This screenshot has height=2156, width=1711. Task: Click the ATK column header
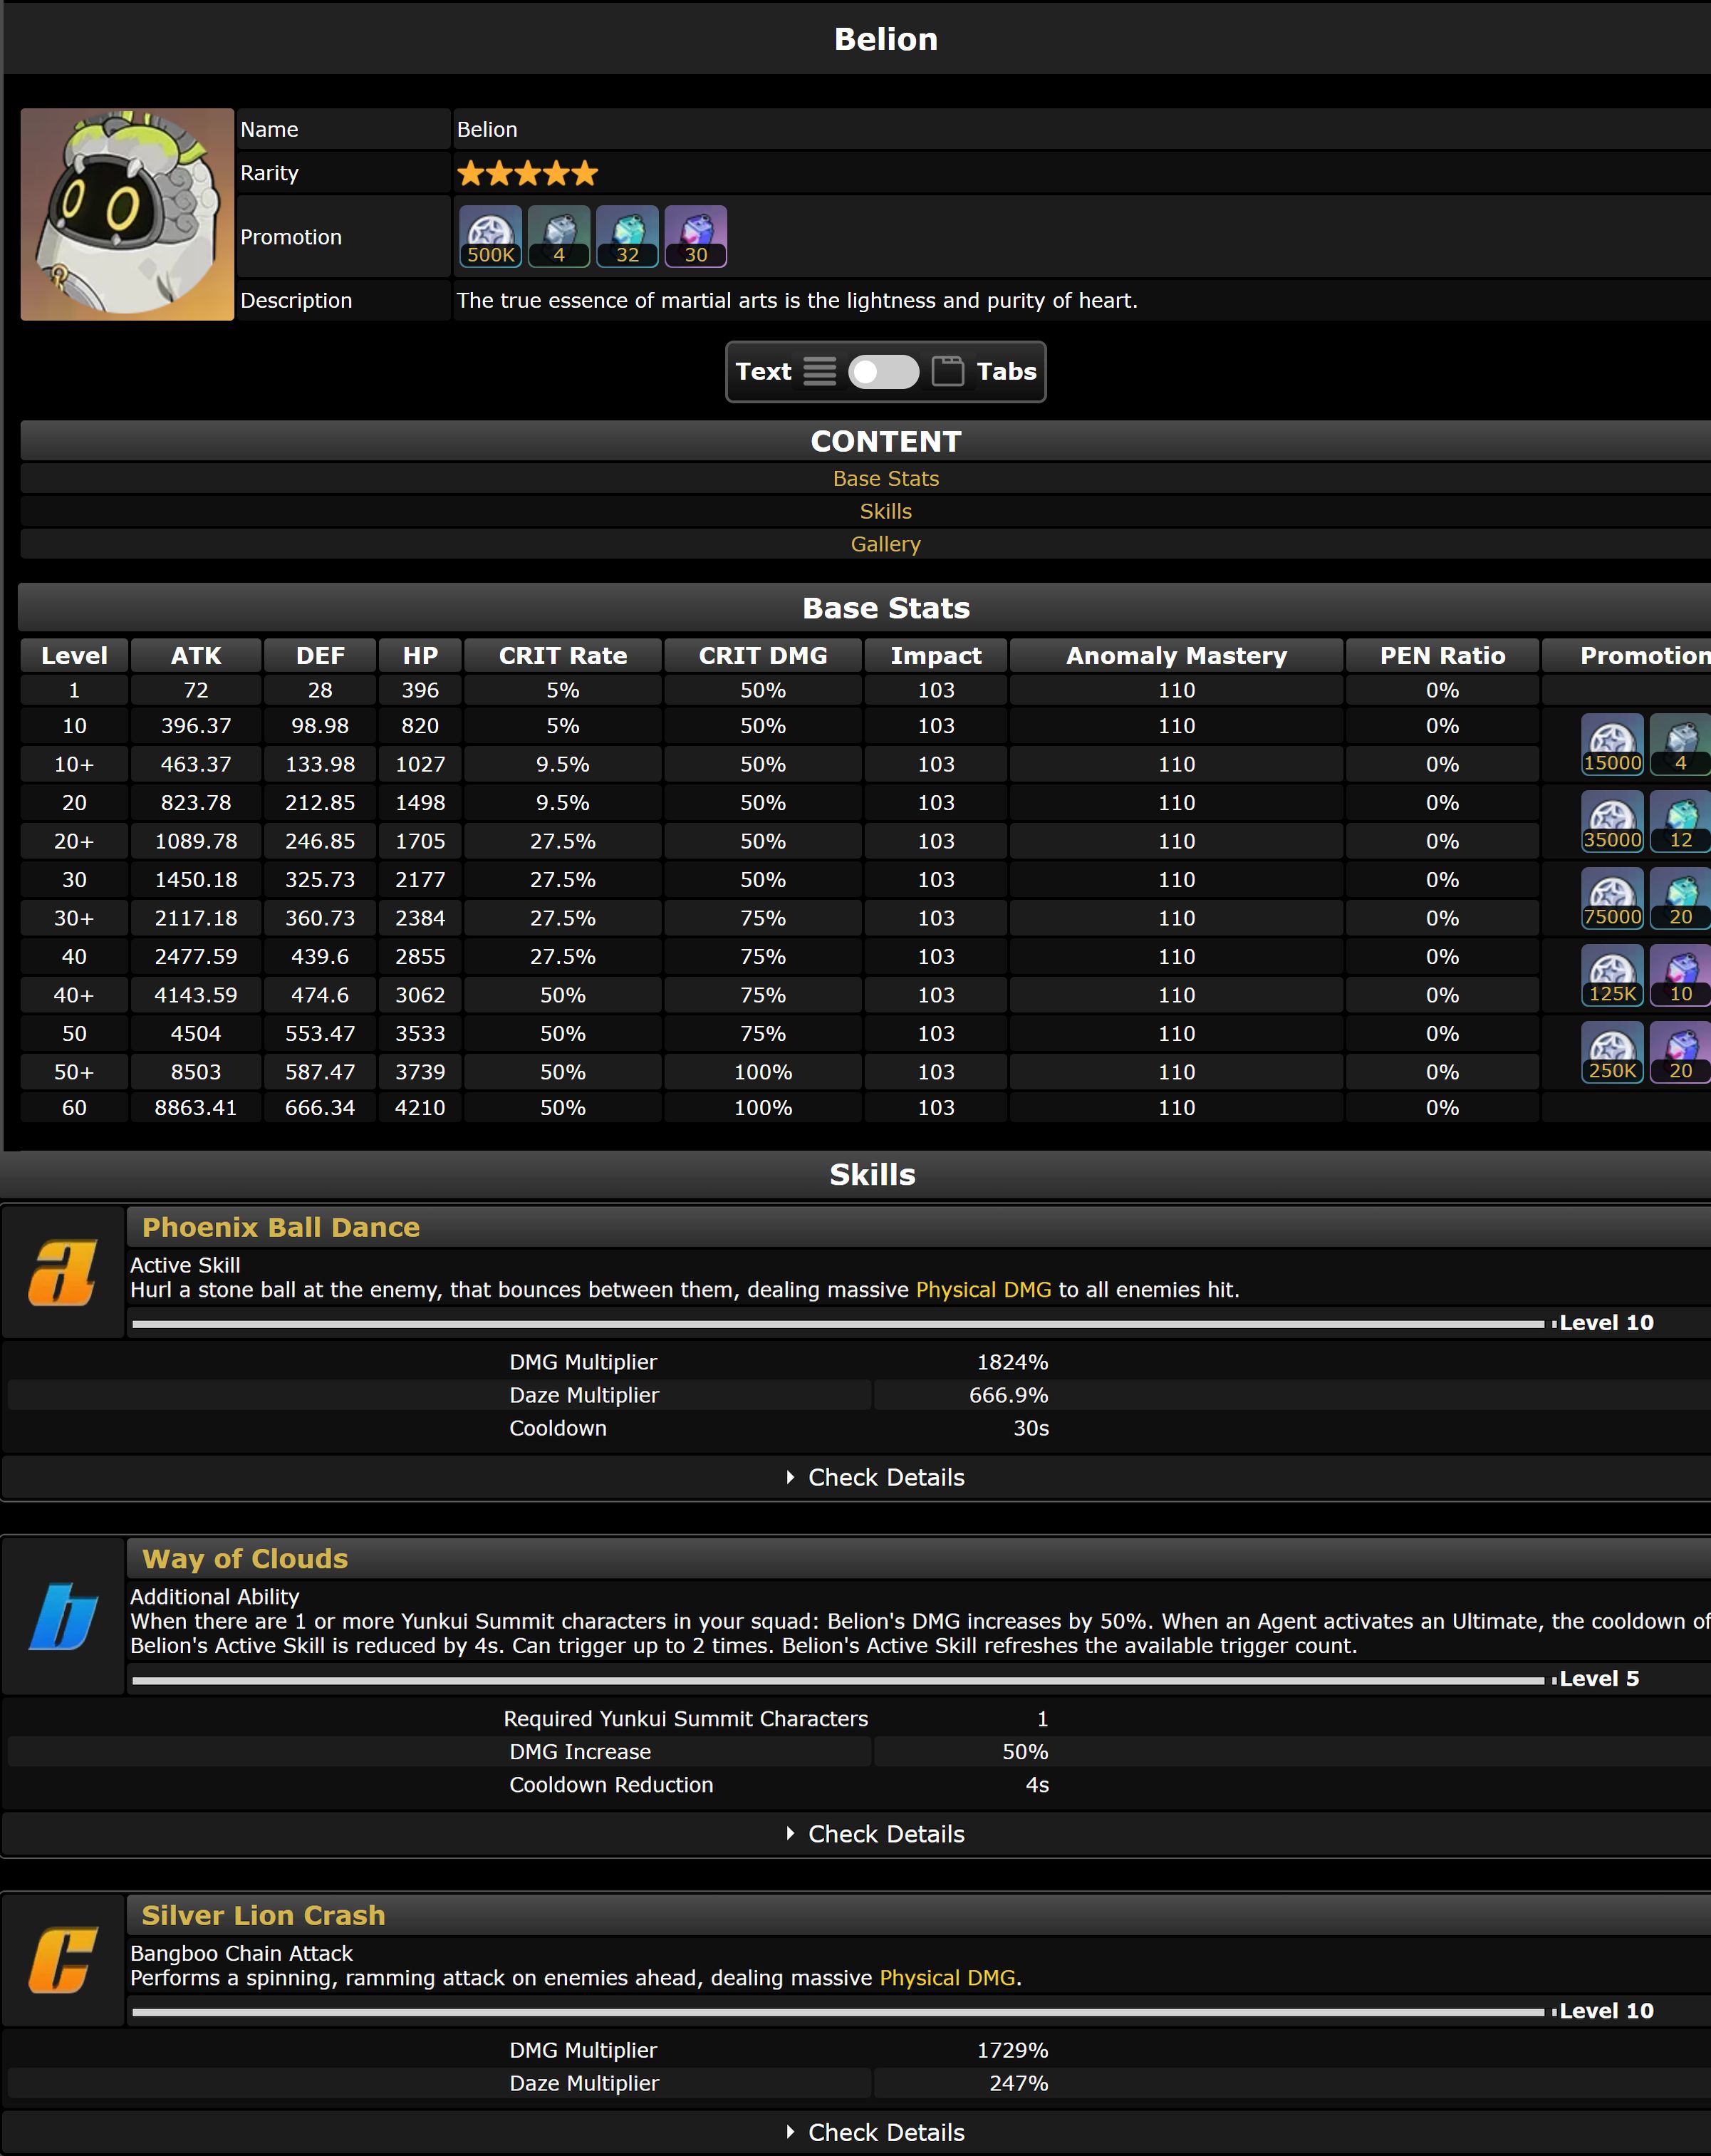click(196, 656)
